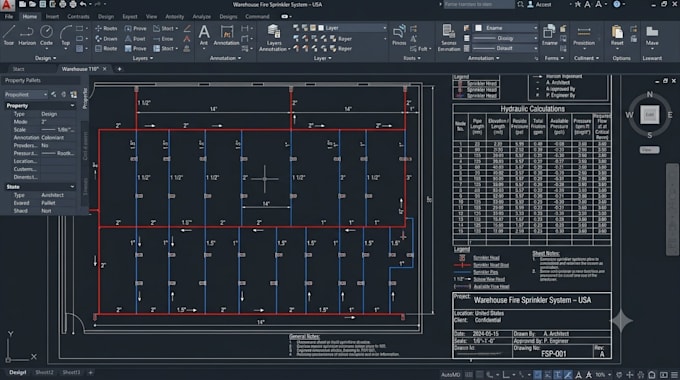The height and width of the screenshot is (380, 680).
Task: Click the Rootn move tool
Action: [x=106, y=28]
